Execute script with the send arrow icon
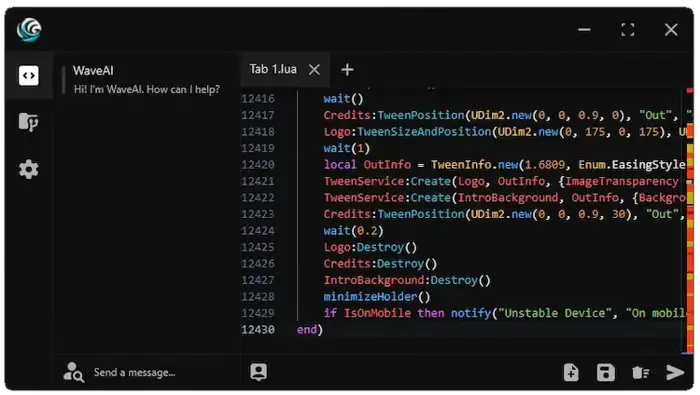Viewport: 700px width, 395px height. [x=675, y=372]
